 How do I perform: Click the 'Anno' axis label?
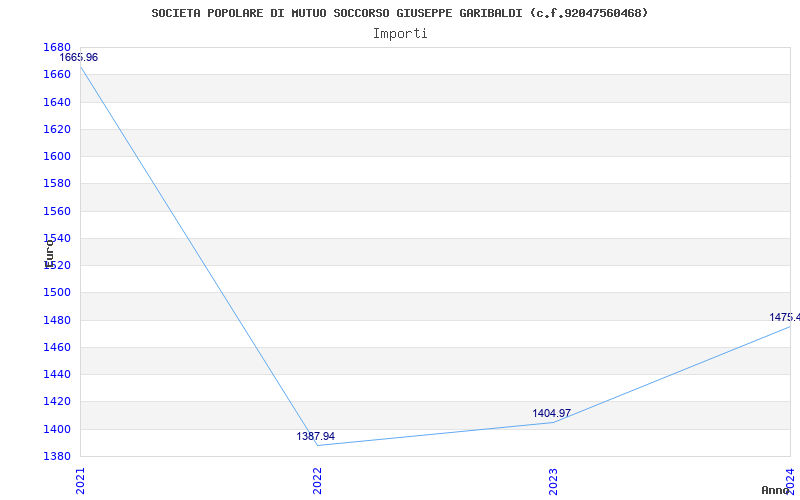coord(775,490)
